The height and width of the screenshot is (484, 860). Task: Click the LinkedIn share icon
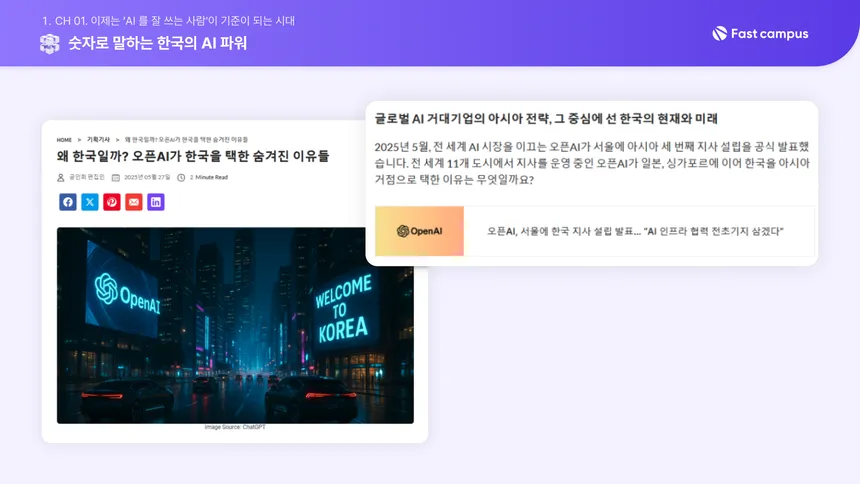coord(156,202)
